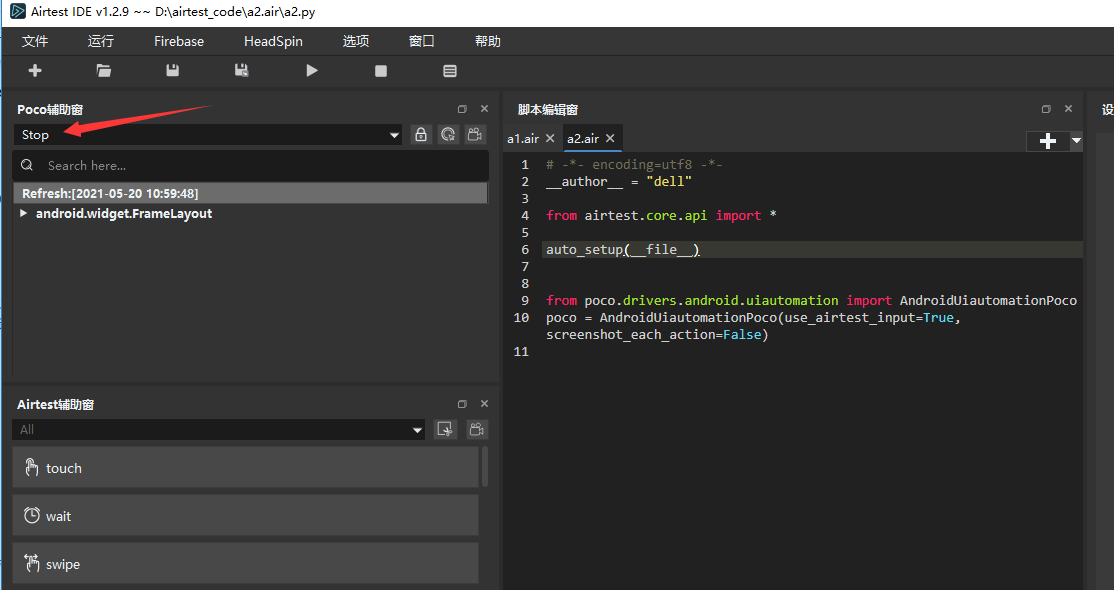Open the dropdown arrow beside plus button
This screenshot has width=1114, height=590.
[x=1076, y=141]
